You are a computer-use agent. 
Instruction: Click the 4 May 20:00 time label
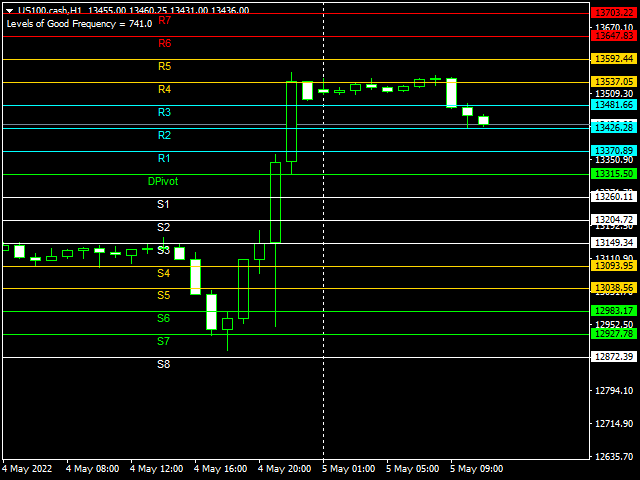click(284, 469)
